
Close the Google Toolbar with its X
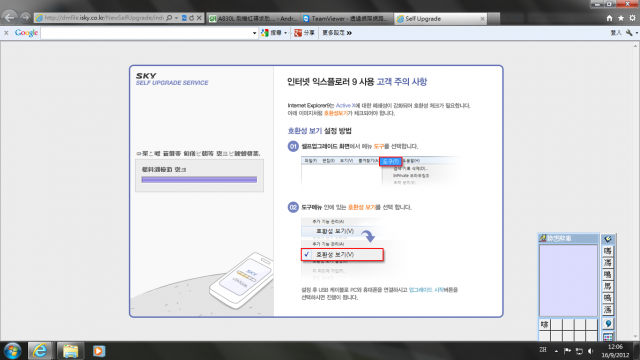coord(6,33)
